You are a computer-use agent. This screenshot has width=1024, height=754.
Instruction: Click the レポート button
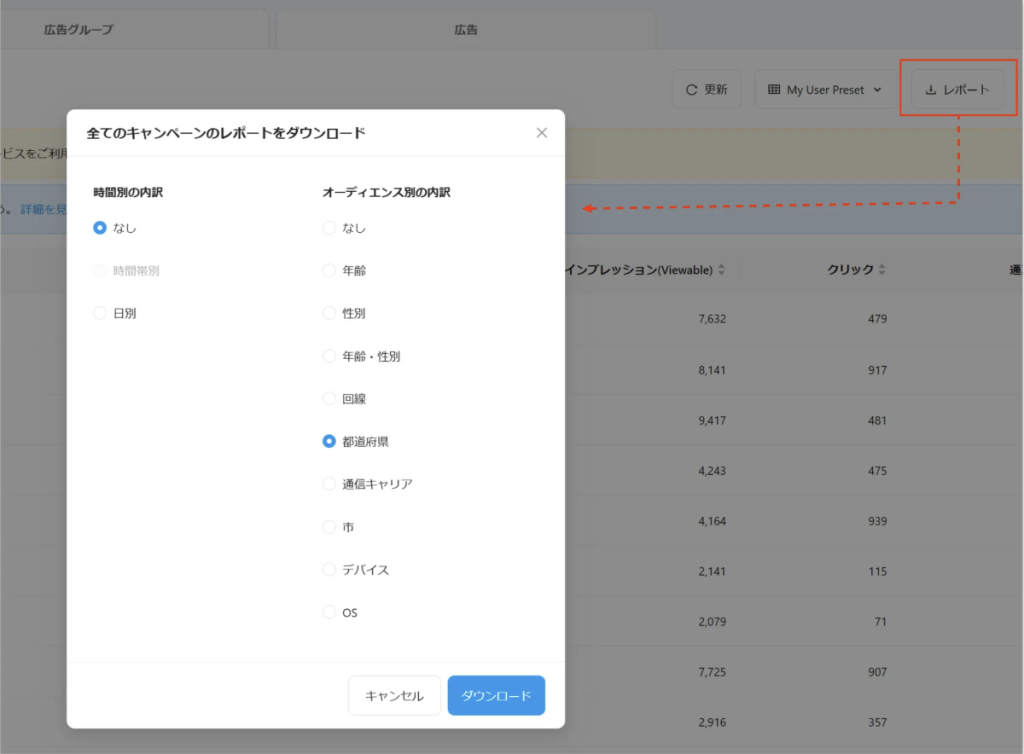point(957,89)
